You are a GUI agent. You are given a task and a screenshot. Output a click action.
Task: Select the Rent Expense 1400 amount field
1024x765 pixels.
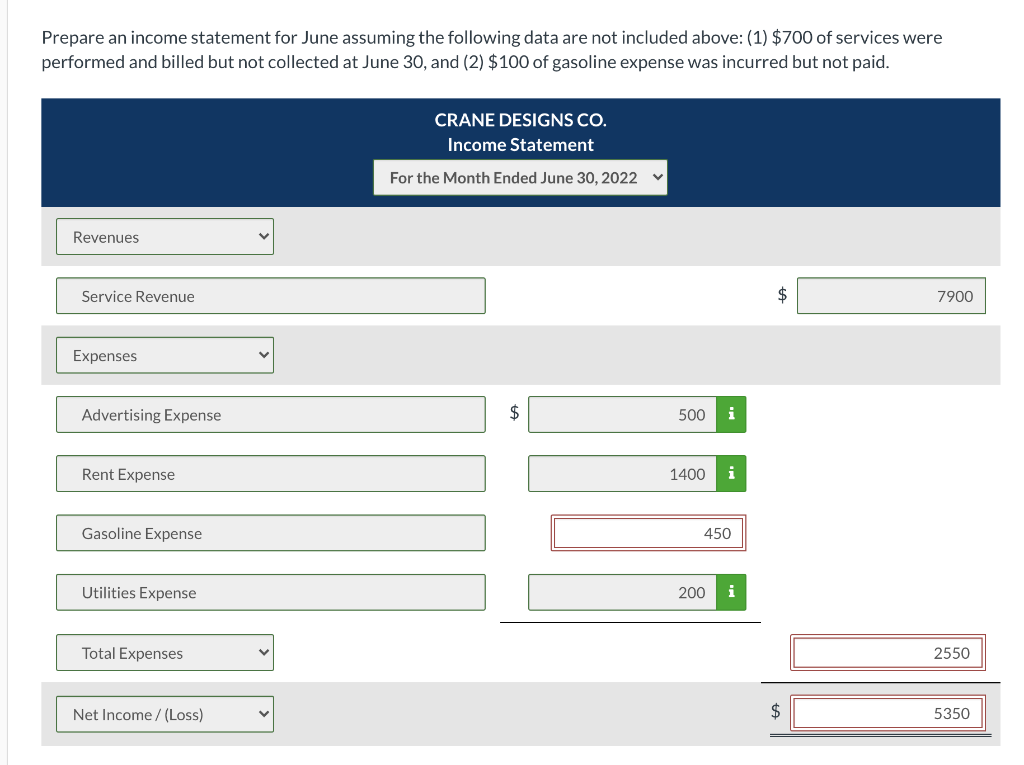click(x=622, y=474)
